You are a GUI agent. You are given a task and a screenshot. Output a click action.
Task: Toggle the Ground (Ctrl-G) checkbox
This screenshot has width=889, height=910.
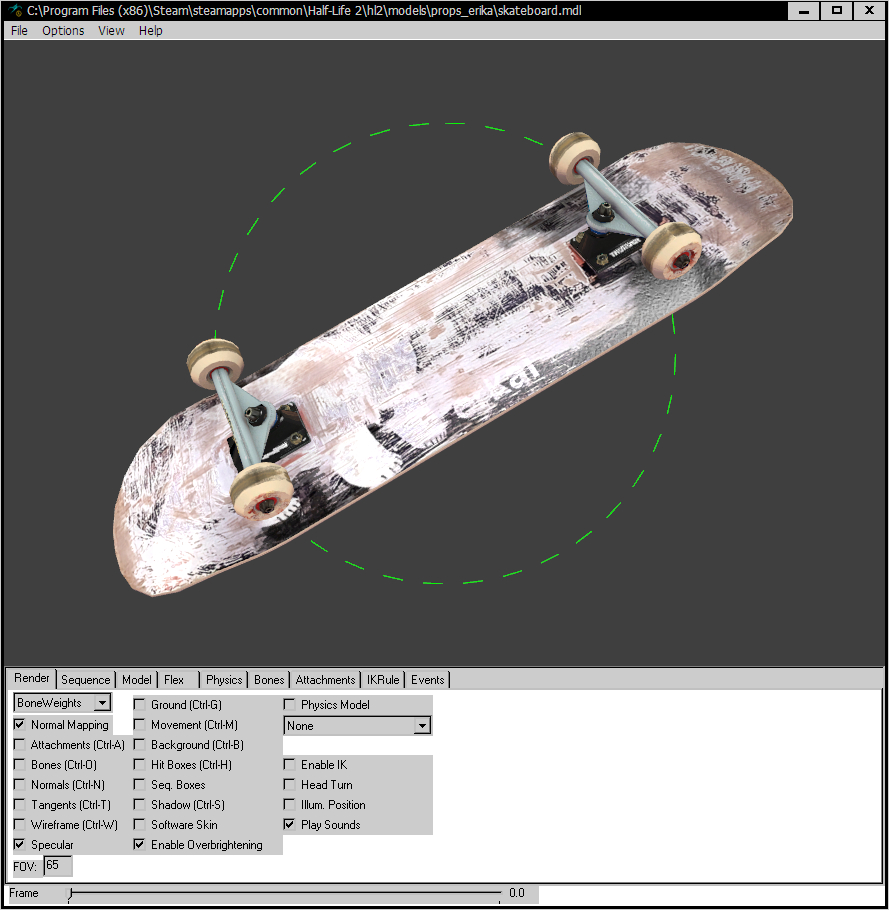click(141, 705)
